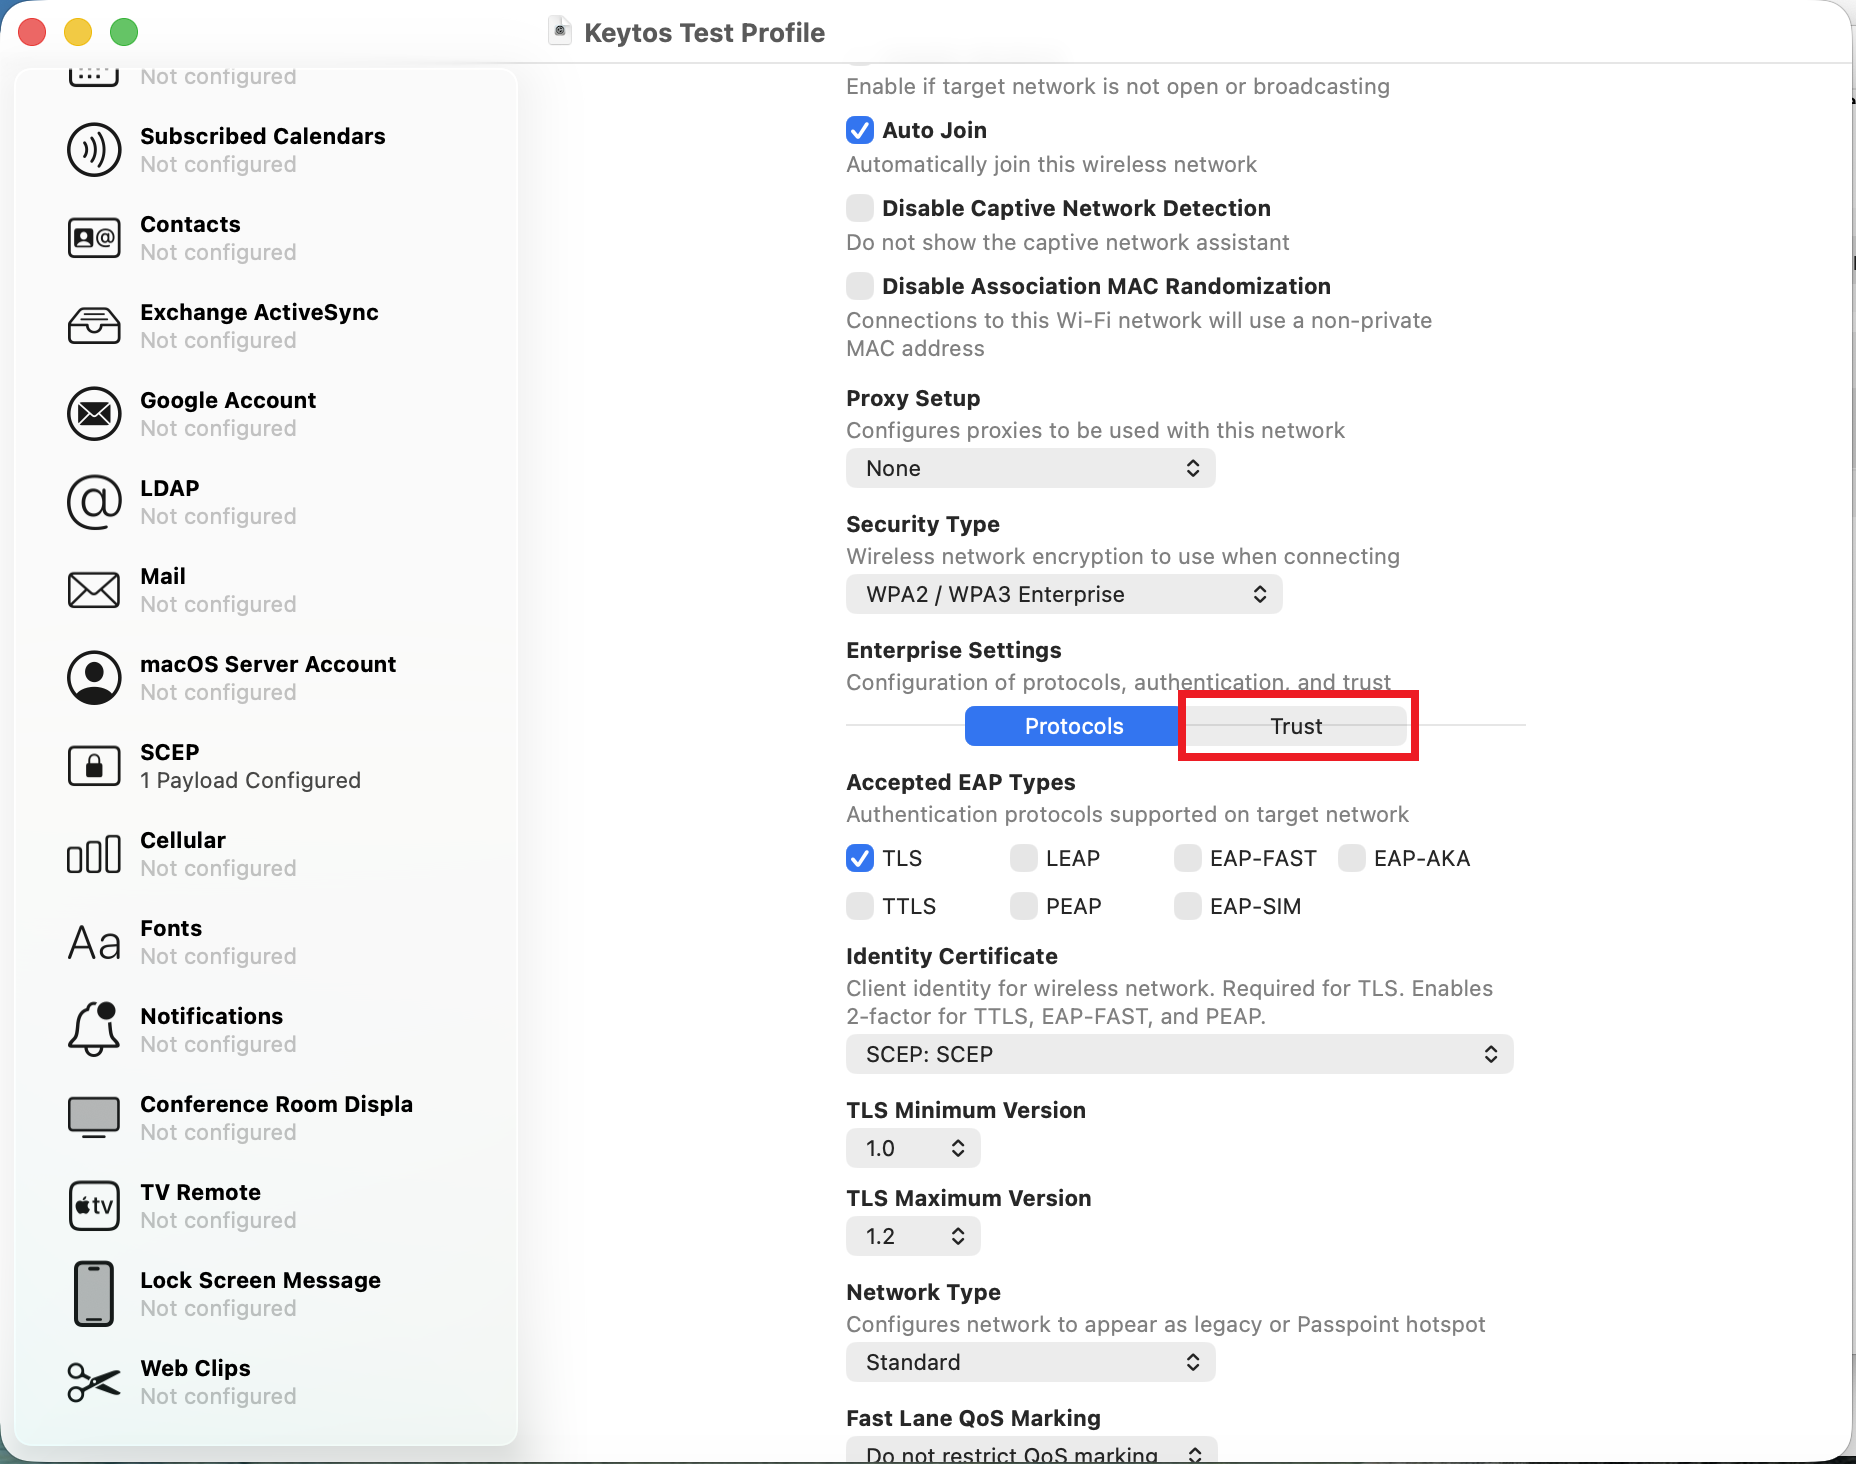Click the Enterprise Settings heading
Viewport: 1856px width, 1464px height.
pos(953,650)
